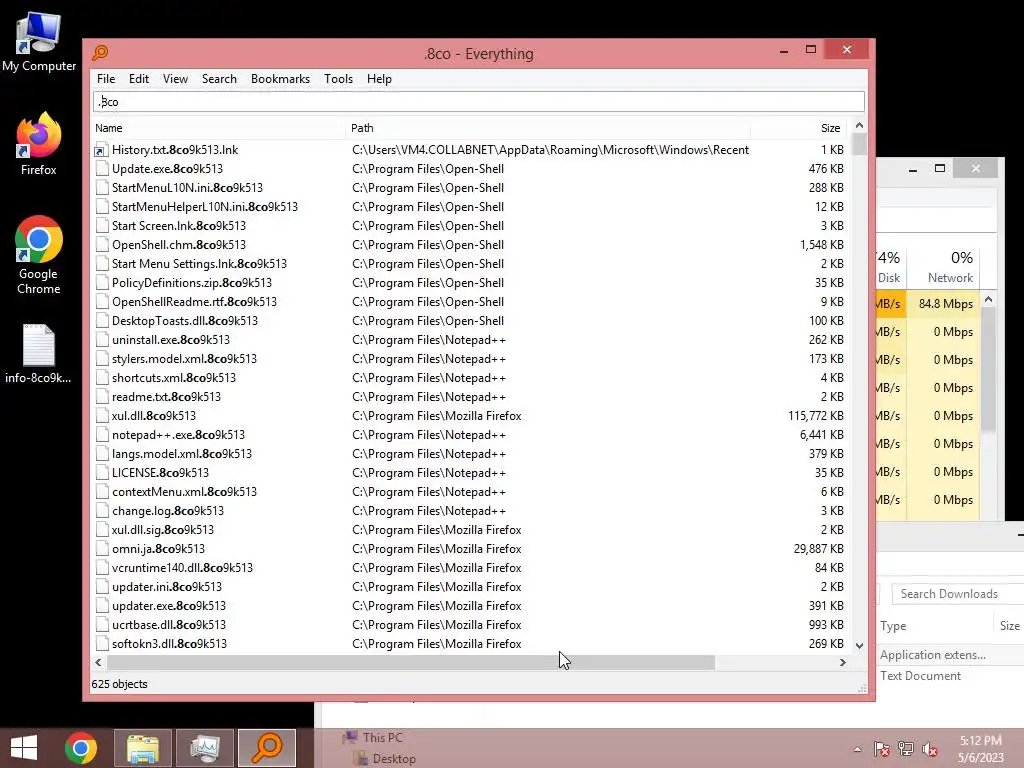Viewport: 1024px width, 768px height.
Task: Open the Search menu
Action: pyautogui.click(x=219, y=79)
